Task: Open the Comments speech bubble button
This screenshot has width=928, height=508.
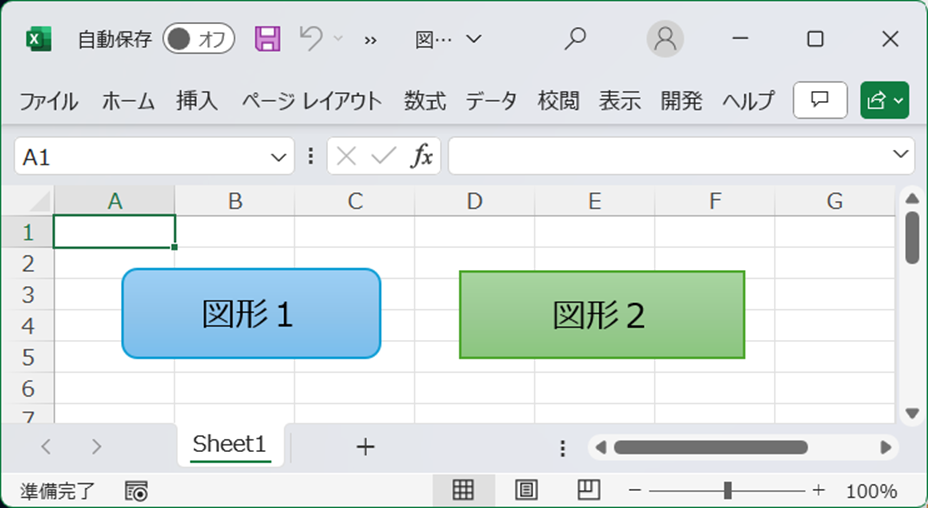Action: (x=820, y=100)
